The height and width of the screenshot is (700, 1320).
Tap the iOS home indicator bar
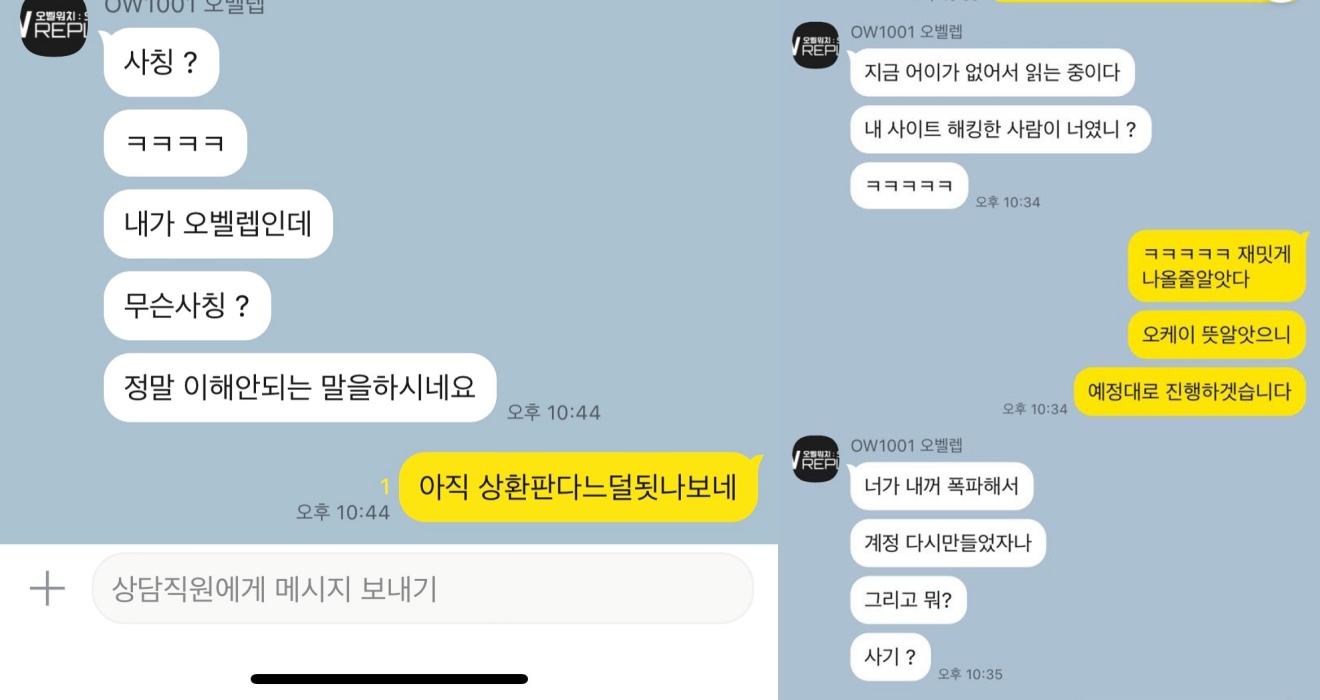point(389,679)
